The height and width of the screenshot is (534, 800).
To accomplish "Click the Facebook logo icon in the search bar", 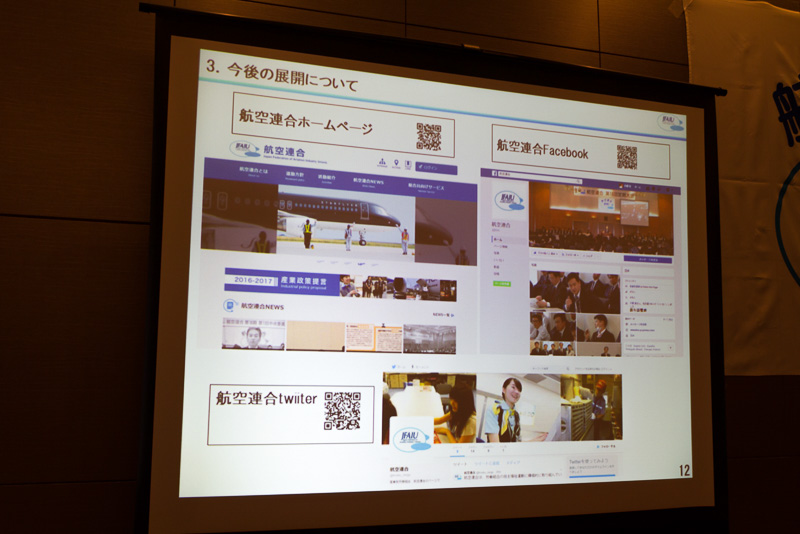I will [x=494, y=173].
